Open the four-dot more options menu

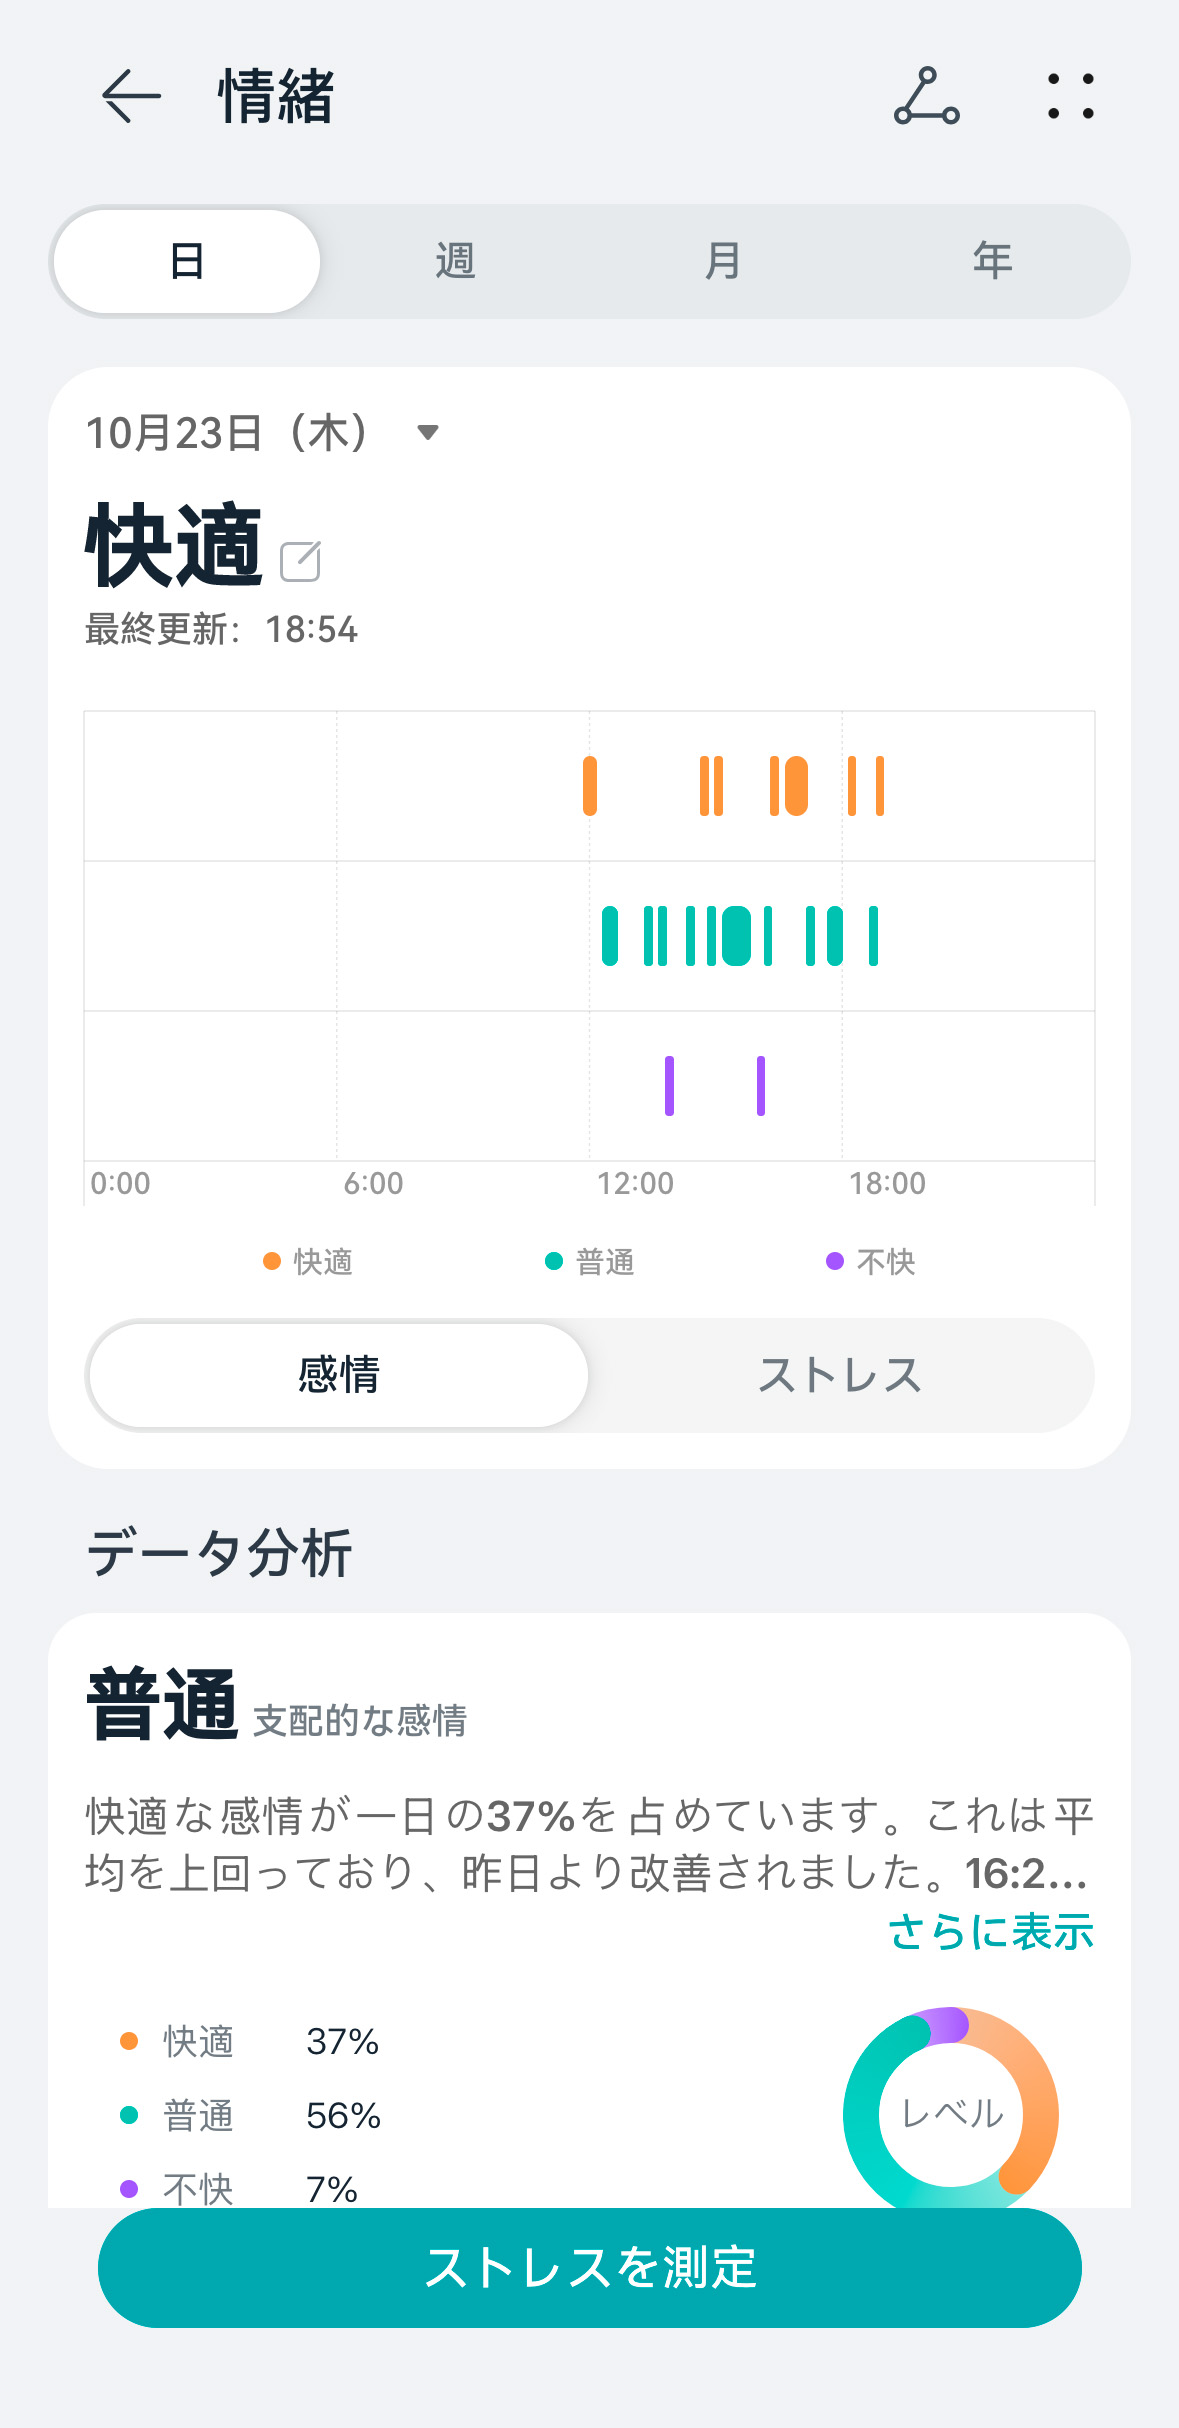pyautogui.click(x=1070, y=96)
